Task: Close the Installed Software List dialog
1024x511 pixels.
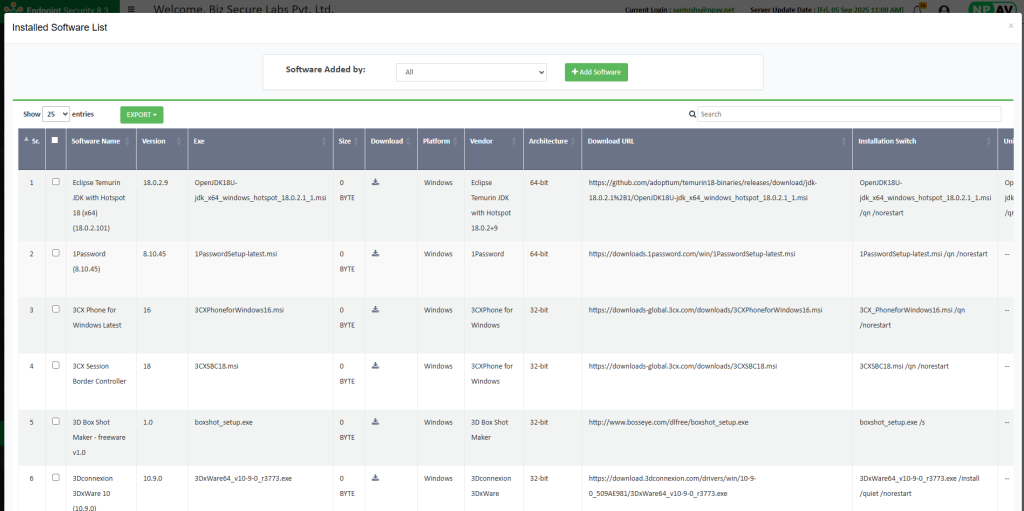Action: [x=1010, y=26]
